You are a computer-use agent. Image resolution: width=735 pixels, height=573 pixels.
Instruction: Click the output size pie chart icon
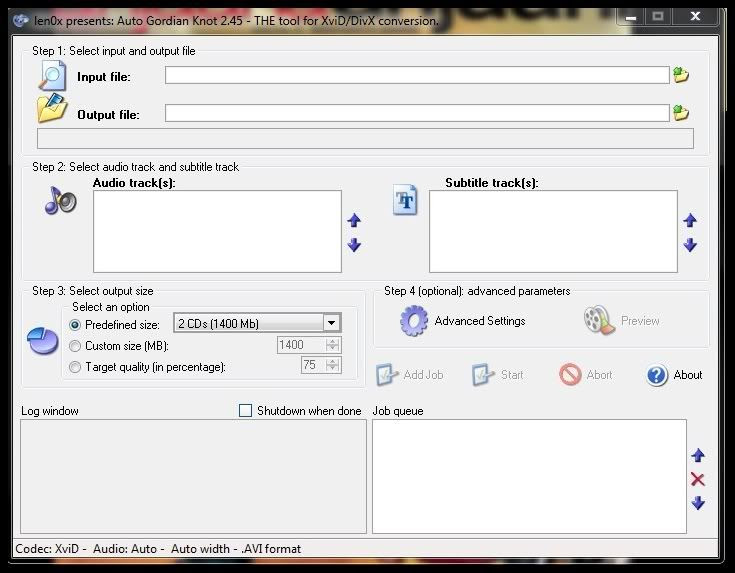pyautogui.click(x=43, y=341)
